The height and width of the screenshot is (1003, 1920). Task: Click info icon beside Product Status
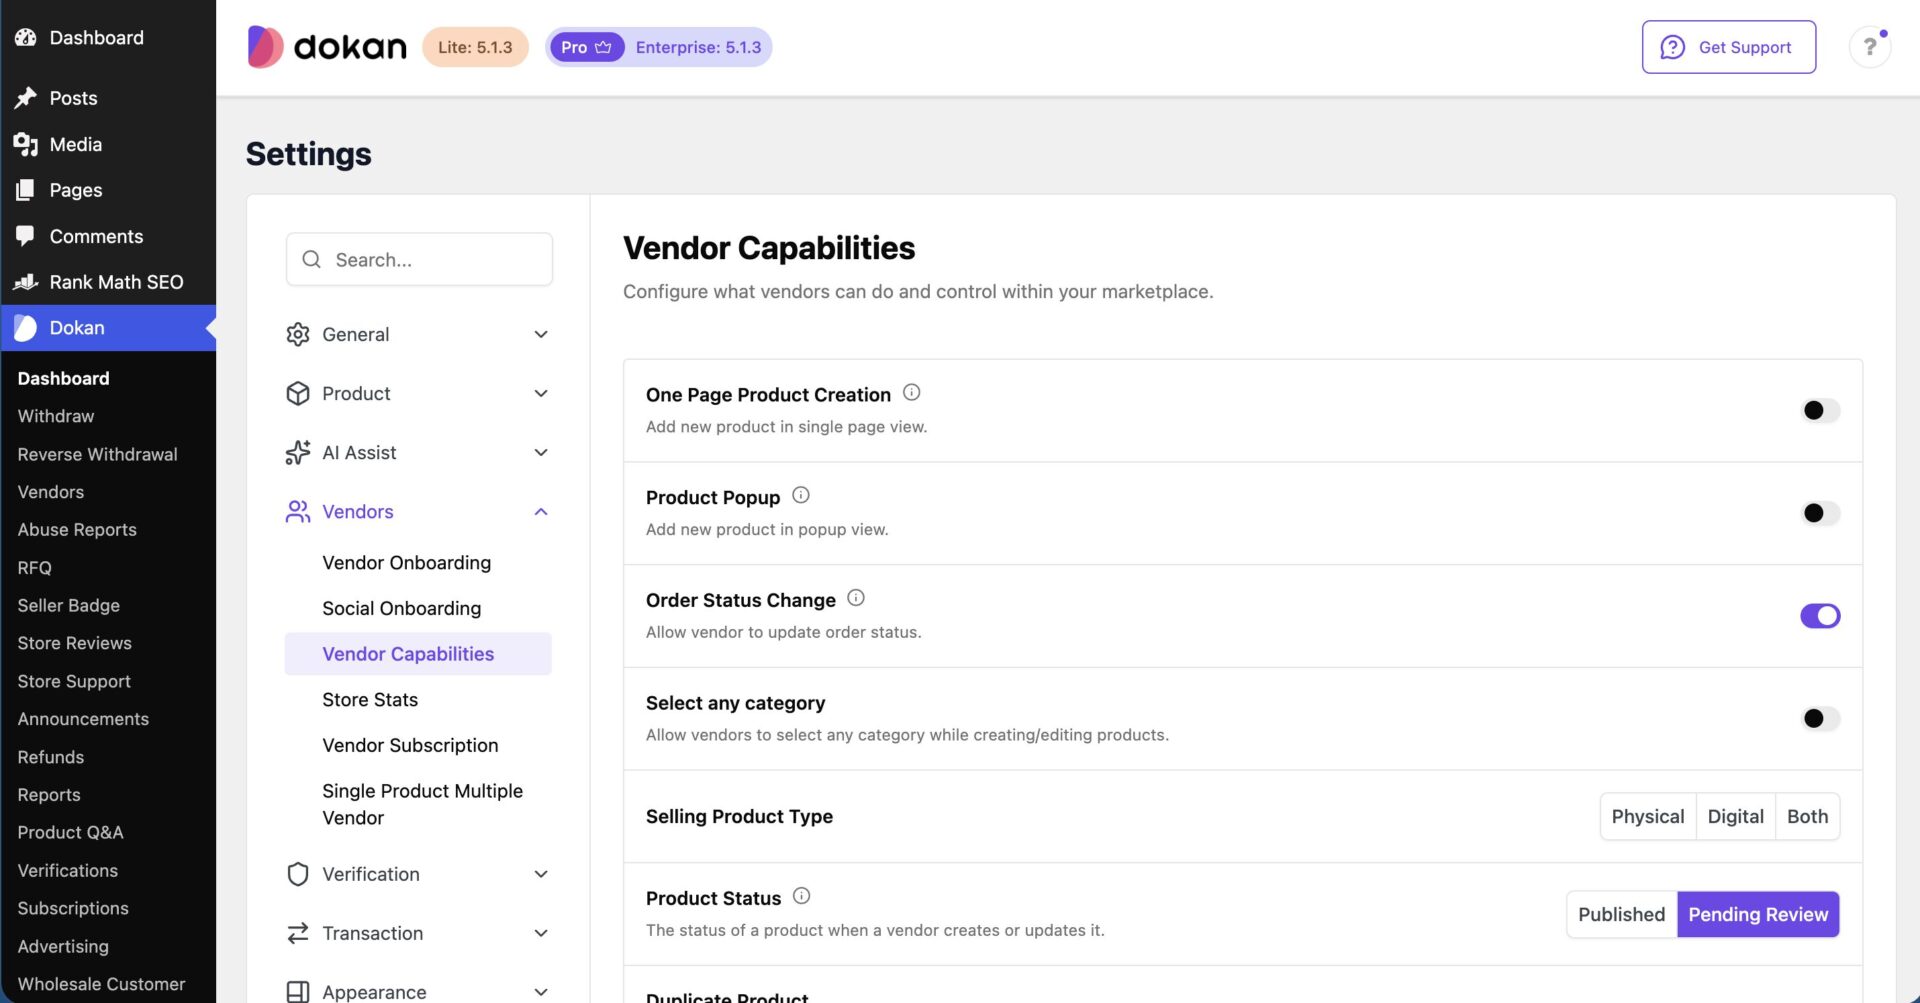pos(802,896)
